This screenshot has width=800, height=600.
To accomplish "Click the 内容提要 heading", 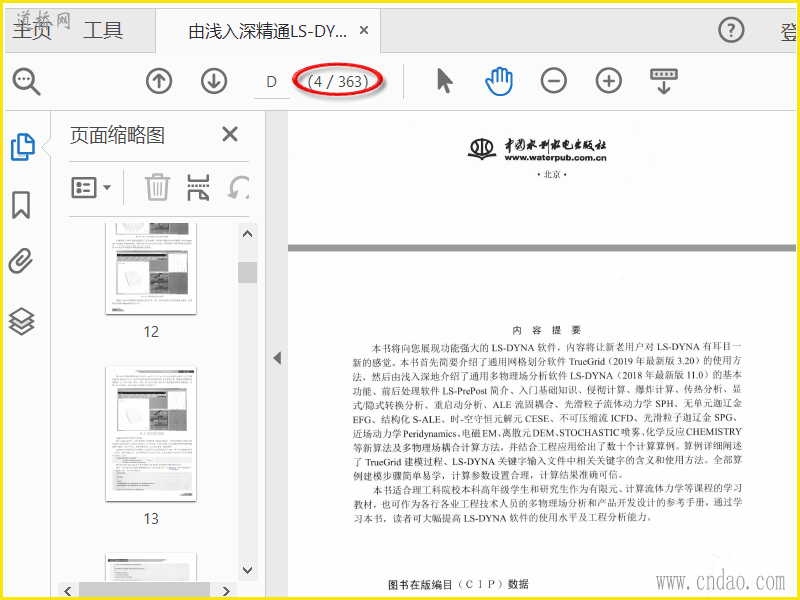I will coord(547,330).
